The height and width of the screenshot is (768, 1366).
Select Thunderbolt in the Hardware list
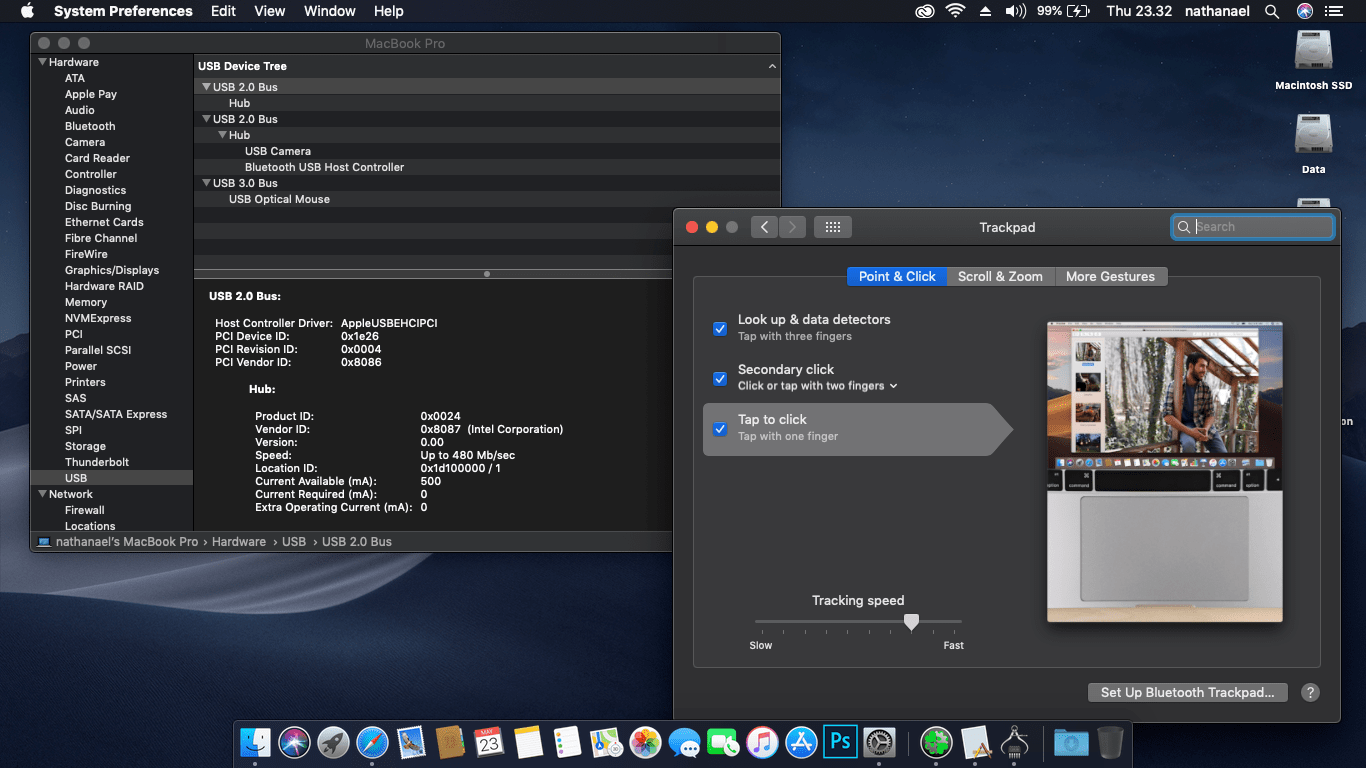[x=97, y=462]
